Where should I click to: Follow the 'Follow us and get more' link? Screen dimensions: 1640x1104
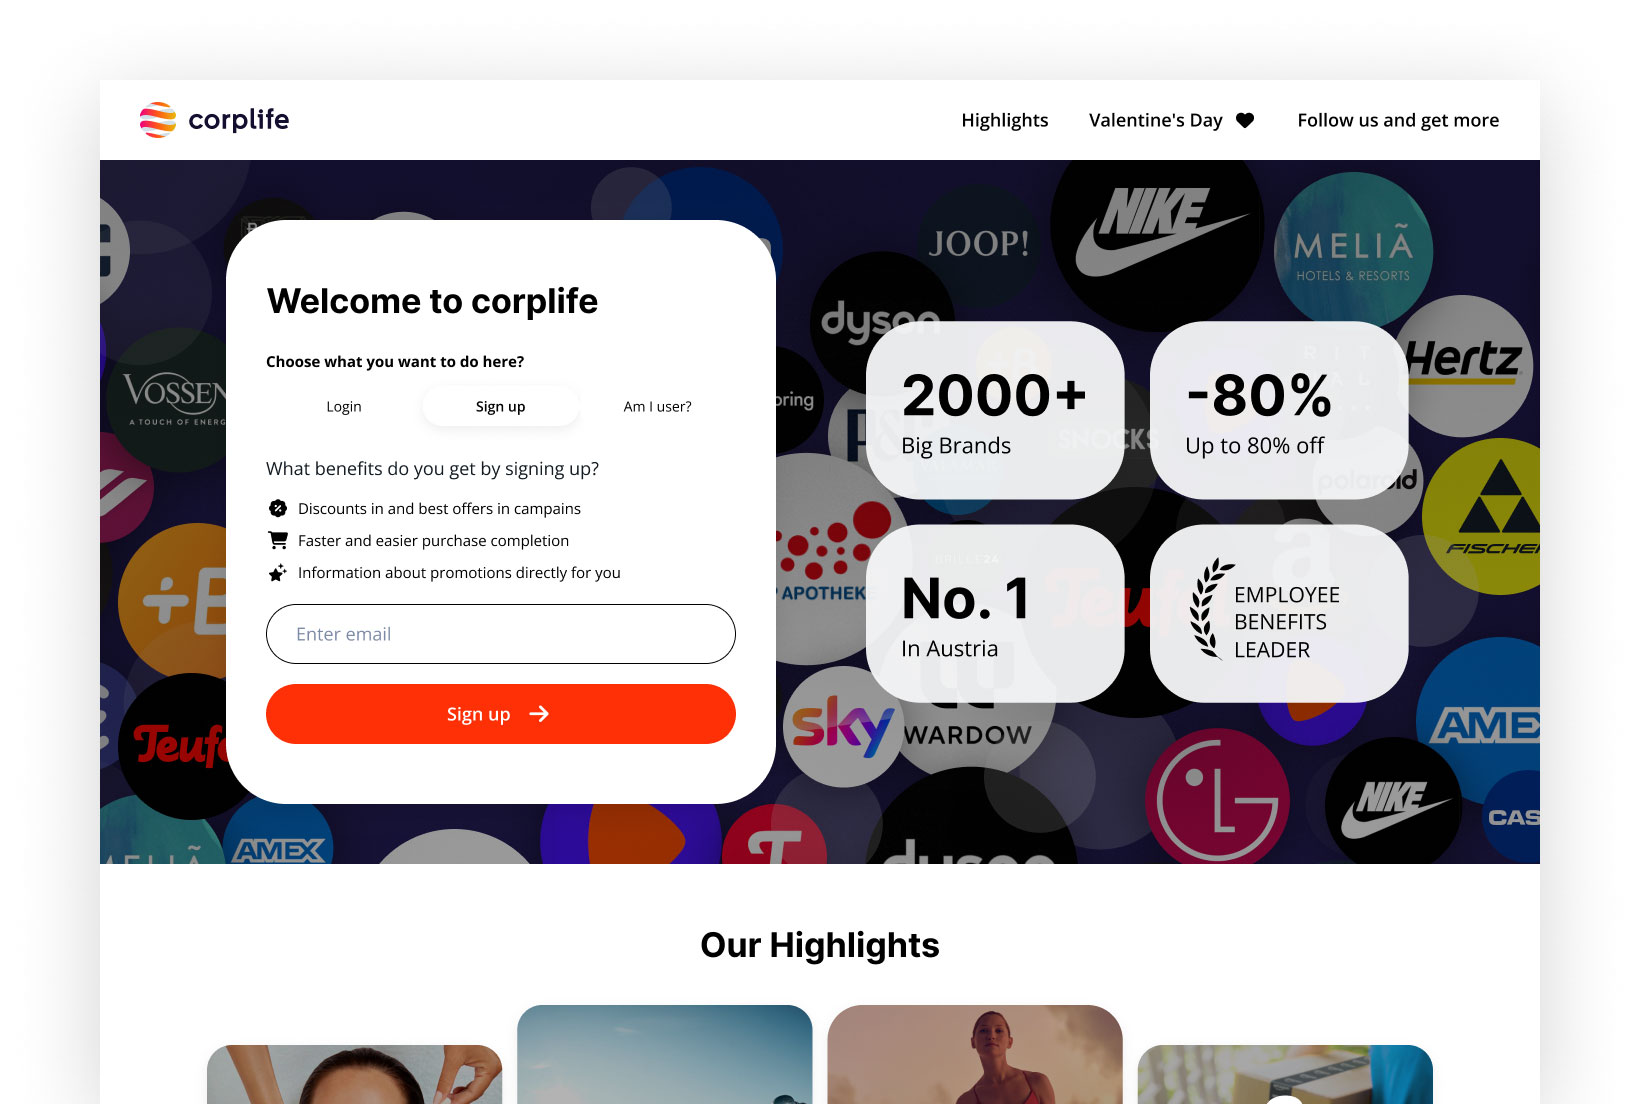point(1398,120)
